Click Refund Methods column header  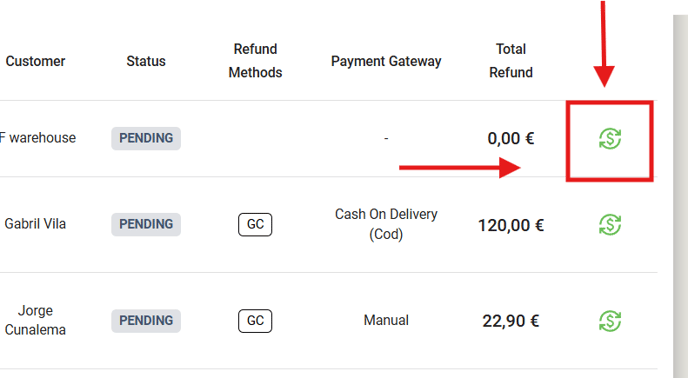coord(255,61)
